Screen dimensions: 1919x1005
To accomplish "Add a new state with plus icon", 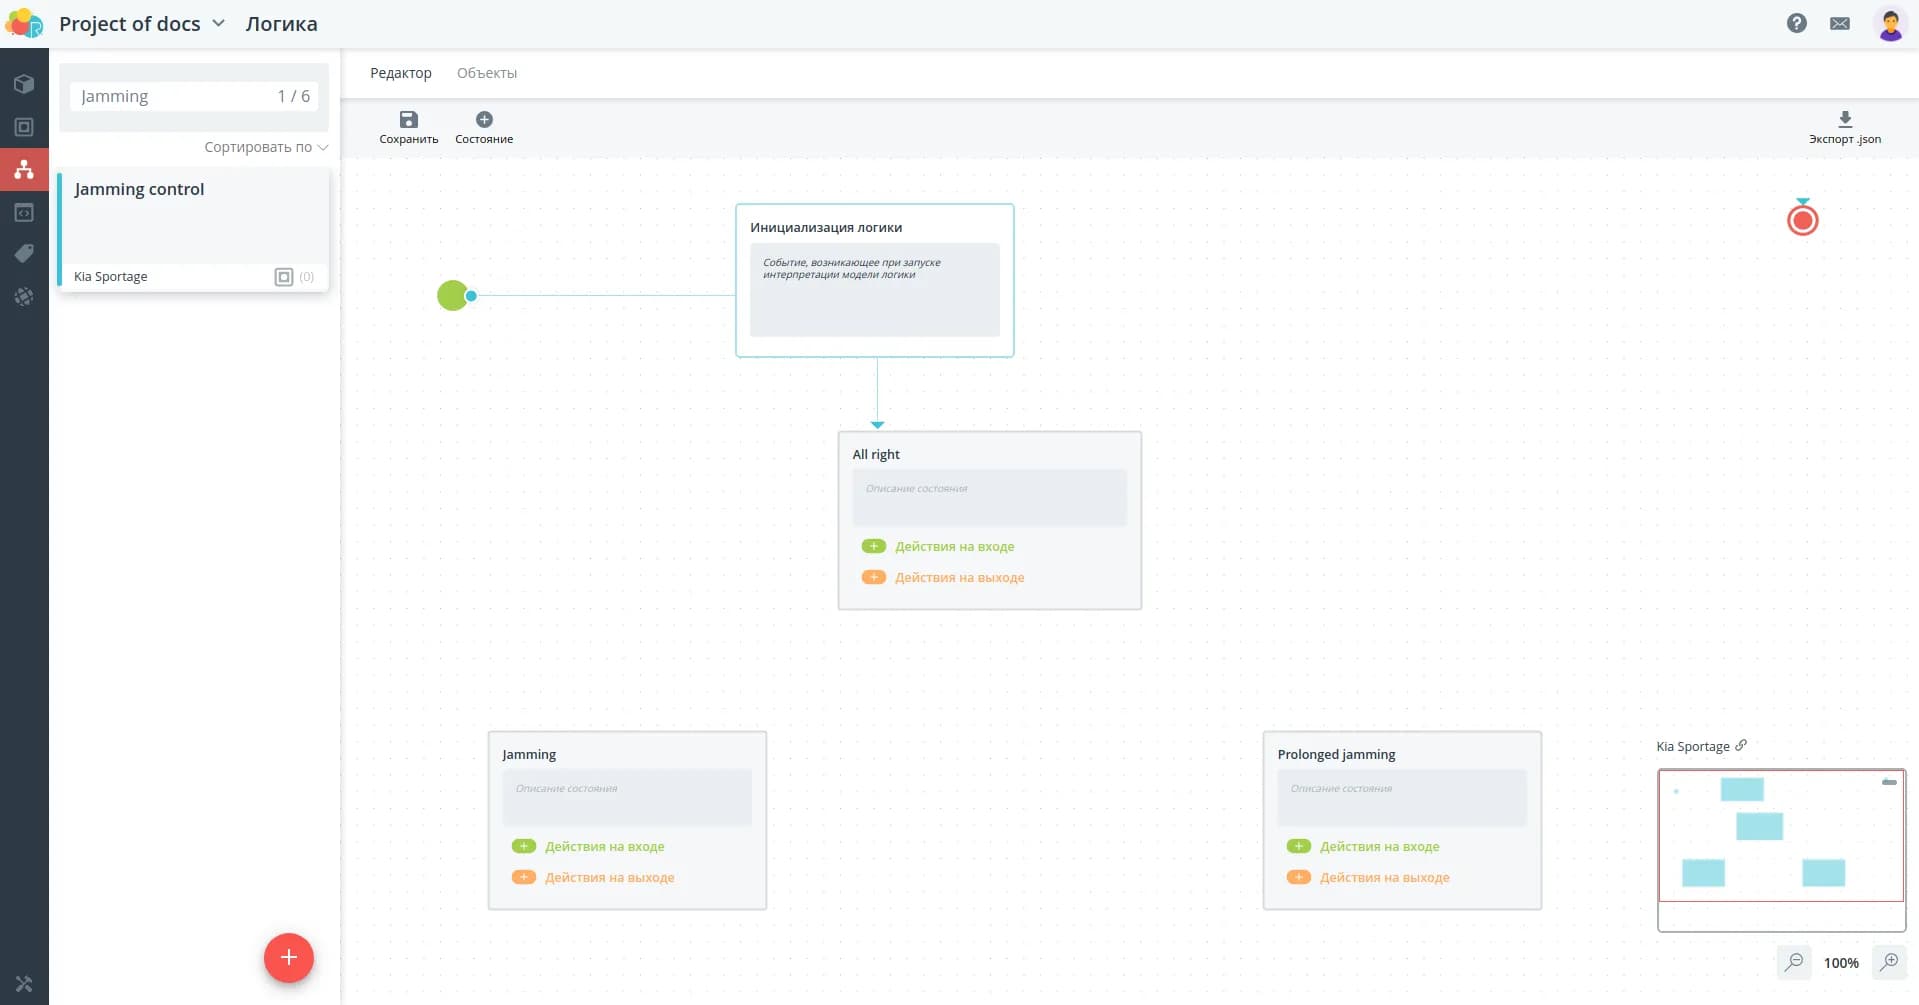I will 484,120.
